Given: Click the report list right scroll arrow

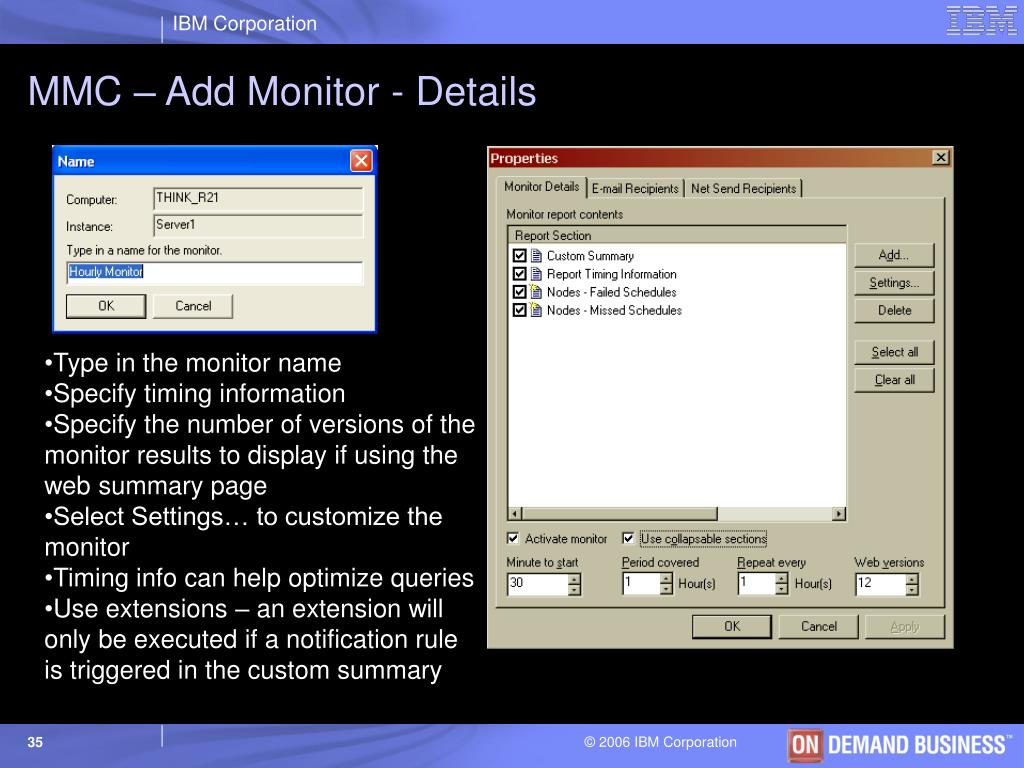Looking at the screenshot, I should 839,514.
